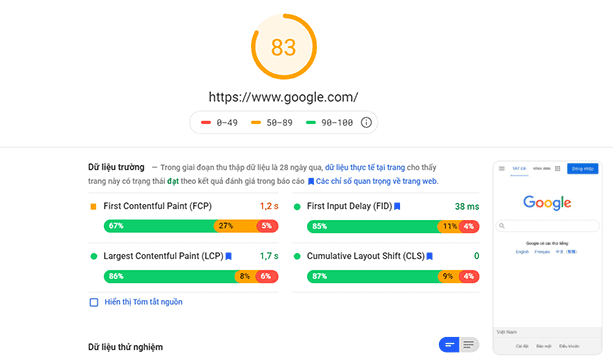Click the Hiển thị Tóm tắt nguồn label
Viewport: 613px width, 360px height.
(x=143, y=302)
